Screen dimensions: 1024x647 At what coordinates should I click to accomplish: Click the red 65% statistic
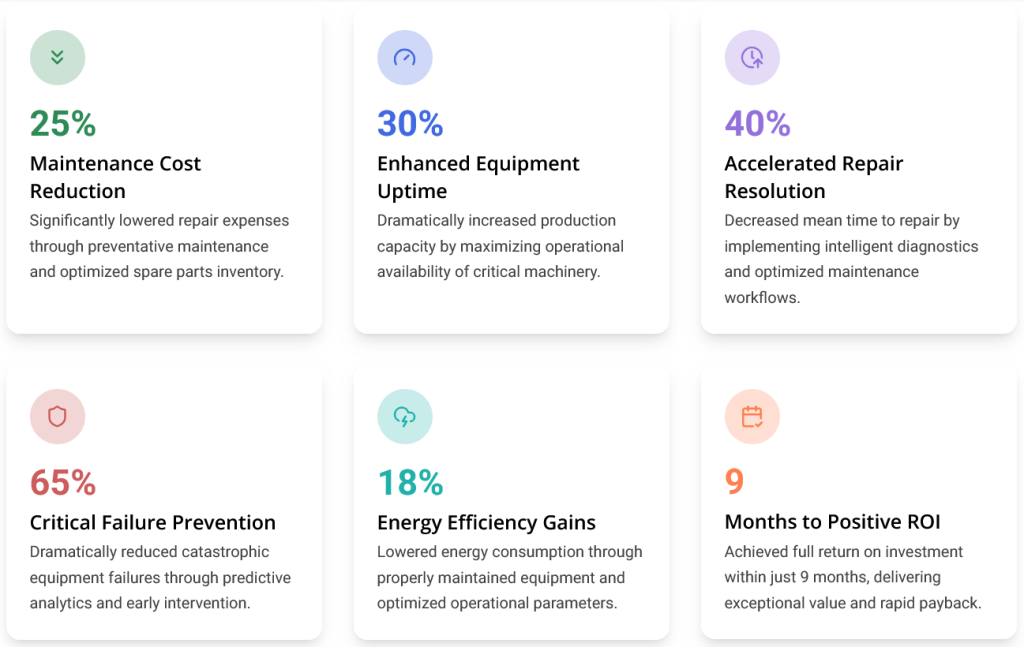coord(63,482)
